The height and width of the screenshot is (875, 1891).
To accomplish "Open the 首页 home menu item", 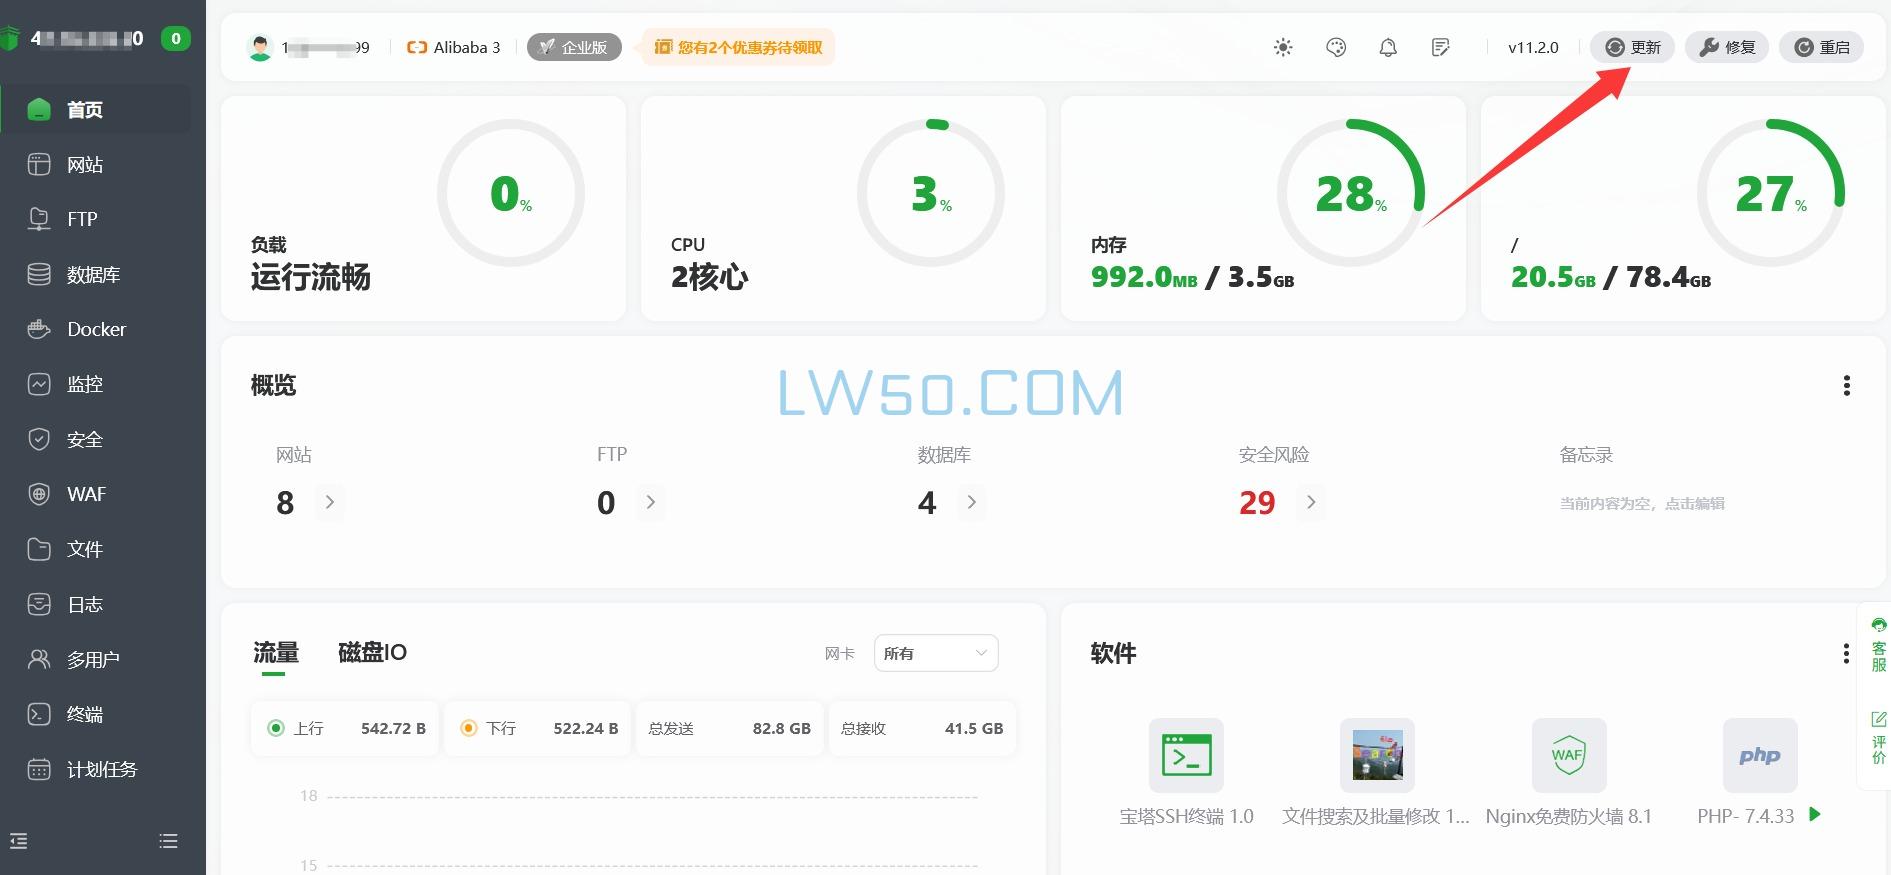I will [96, 109].
